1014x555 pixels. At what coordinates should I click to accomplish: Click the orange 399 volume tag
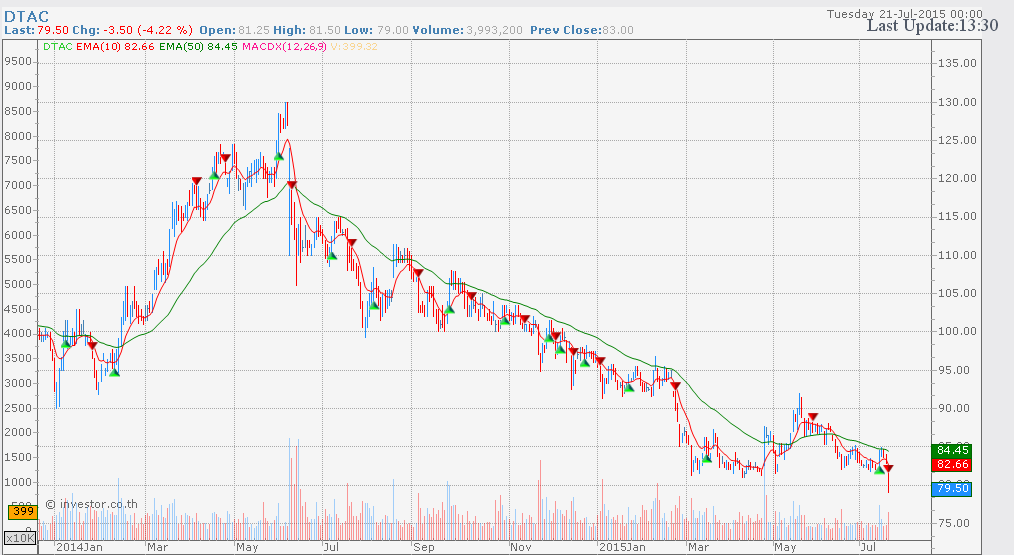pos(23,512)
